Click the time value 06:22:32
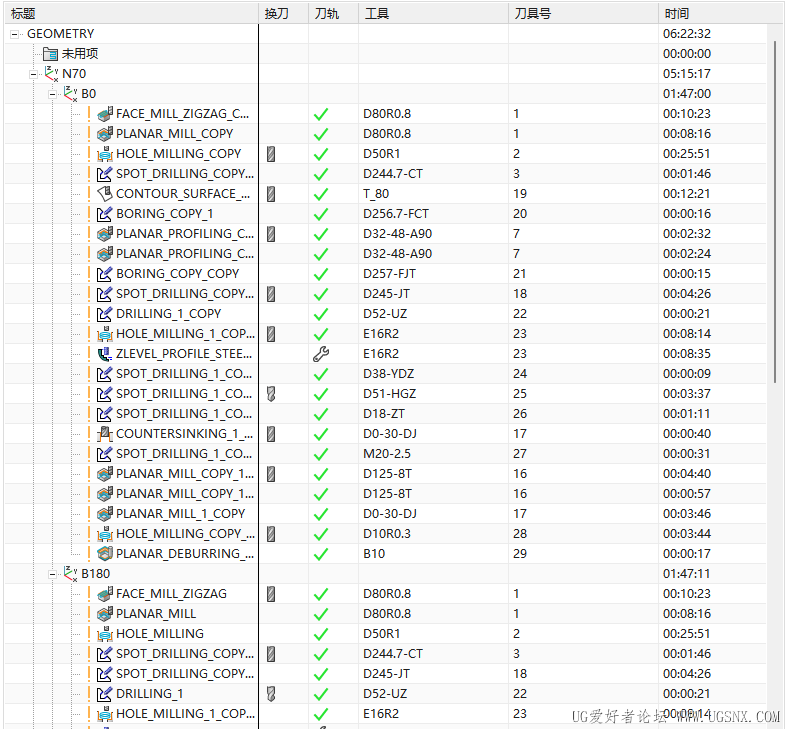 tap(687, 34)
